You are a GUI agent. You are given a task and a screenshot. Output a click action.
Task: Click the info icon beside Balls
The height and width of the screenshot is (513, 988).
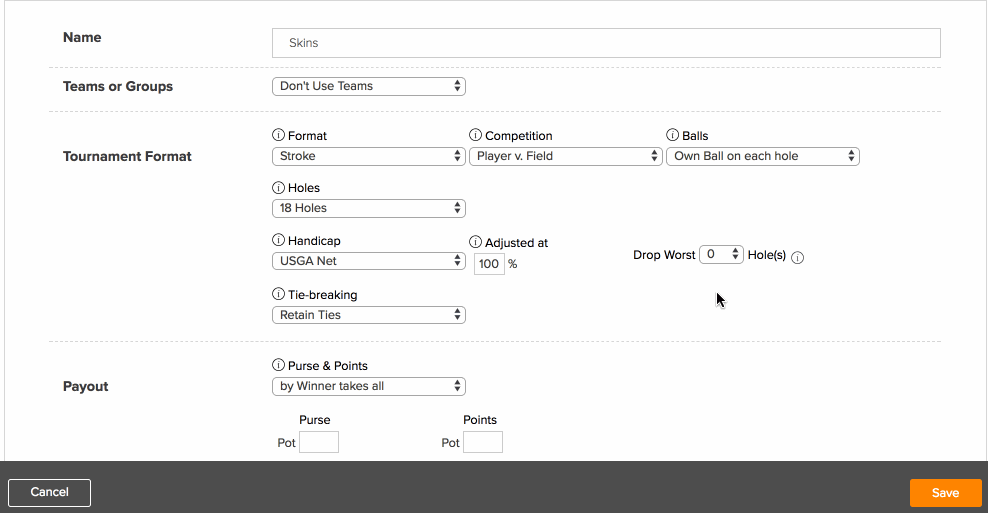[672, 135]
